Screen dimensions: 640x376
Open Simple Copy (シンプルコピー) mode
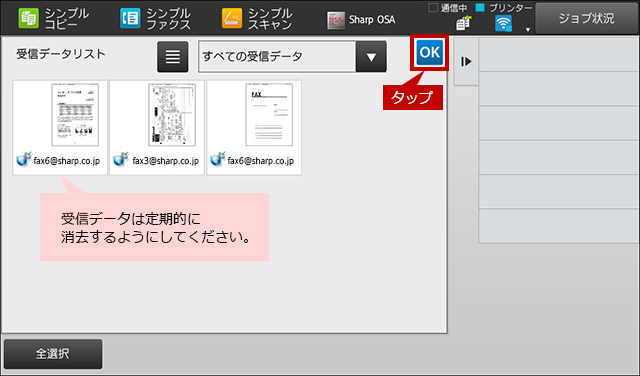pos(53,19)
